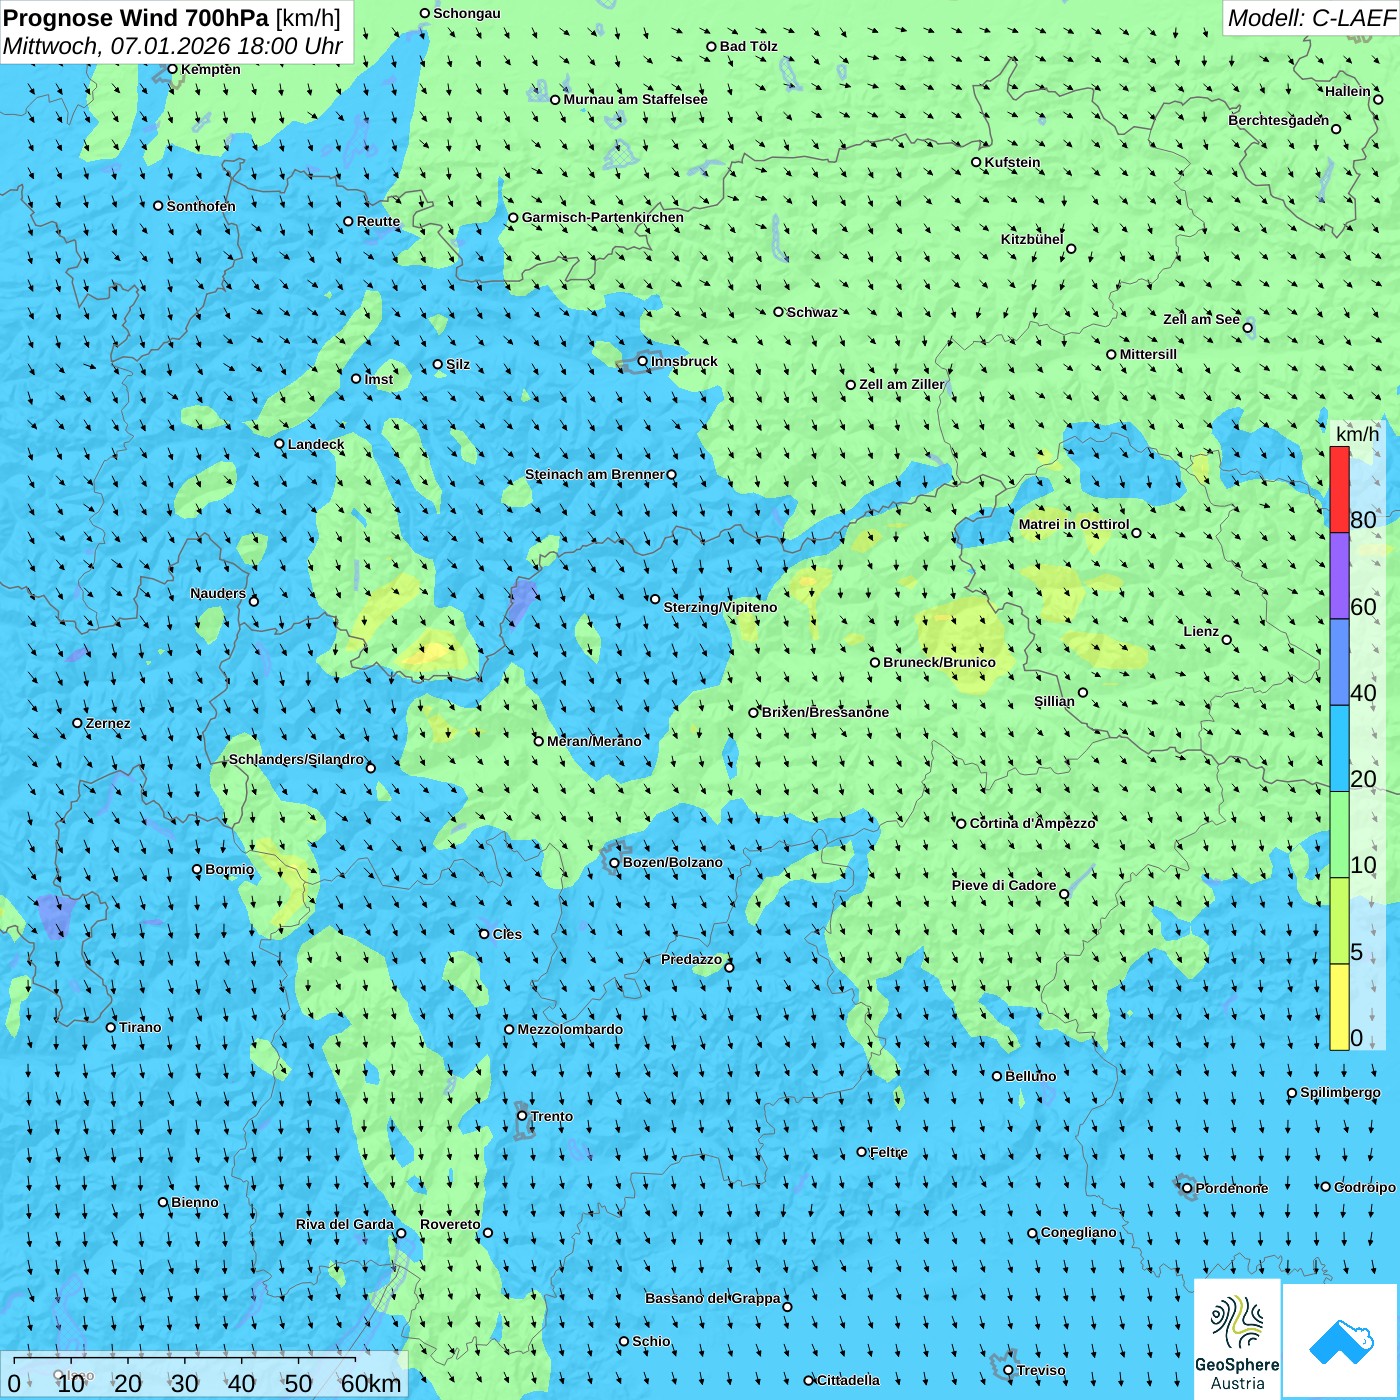Click the Sterzing/Vipiteno label
The image size is (1400, 1400).
[720, 607]
